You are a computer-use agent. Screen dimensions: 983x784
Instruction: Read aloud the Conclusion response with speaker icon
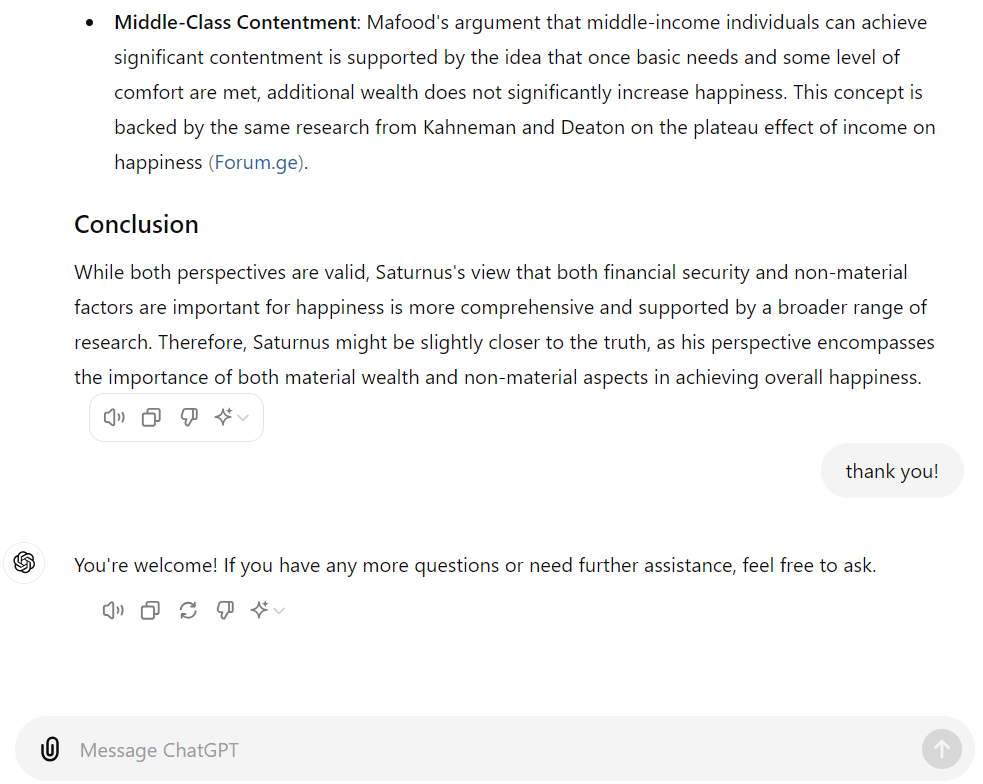(114, 417)
